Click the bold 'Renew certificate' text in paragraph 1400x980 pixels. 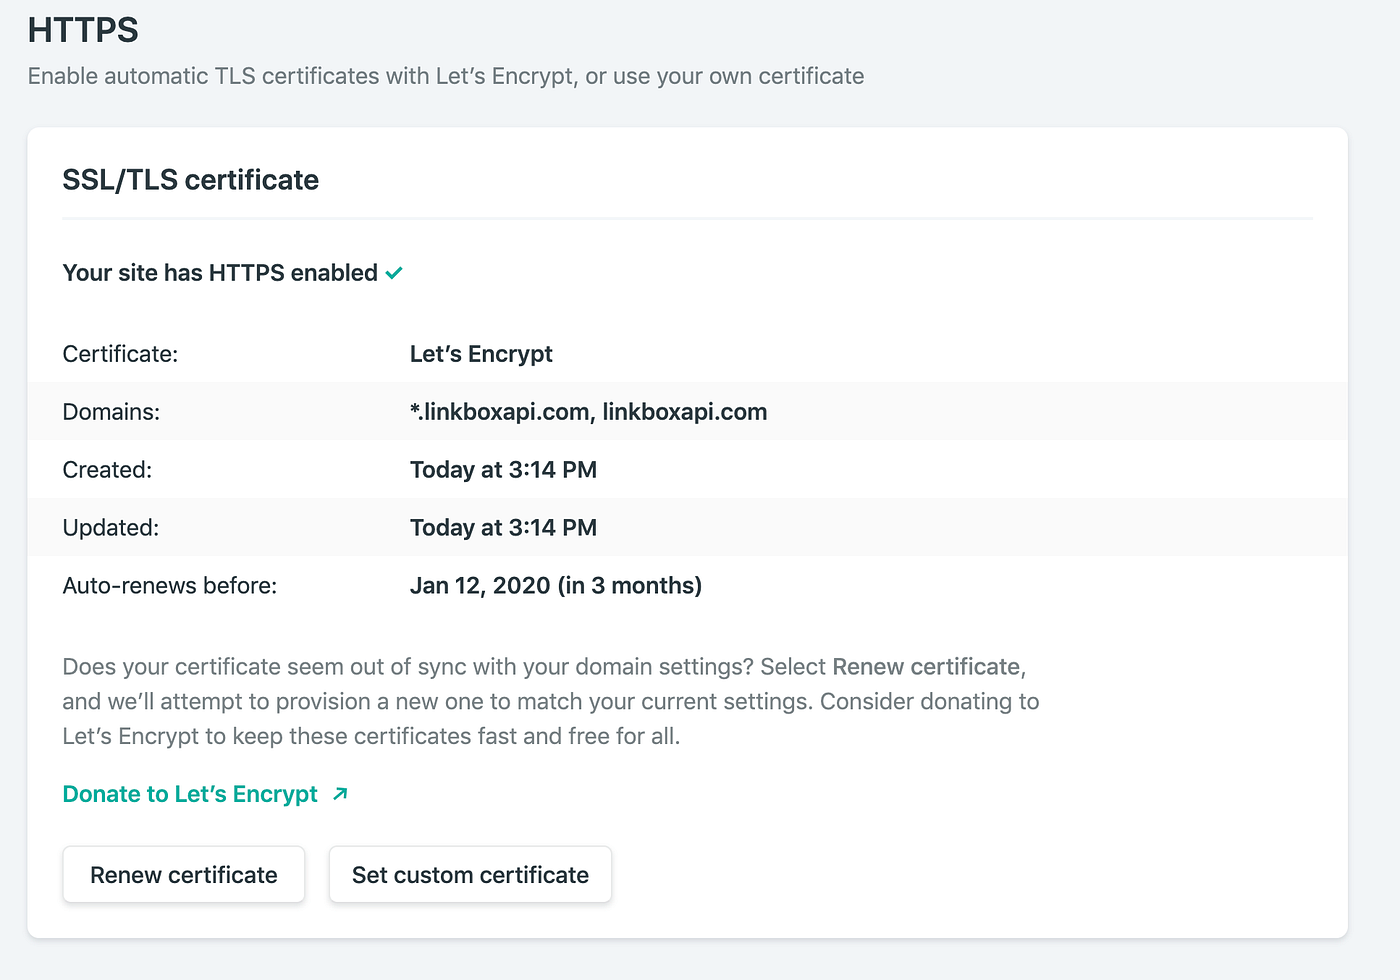926,667
